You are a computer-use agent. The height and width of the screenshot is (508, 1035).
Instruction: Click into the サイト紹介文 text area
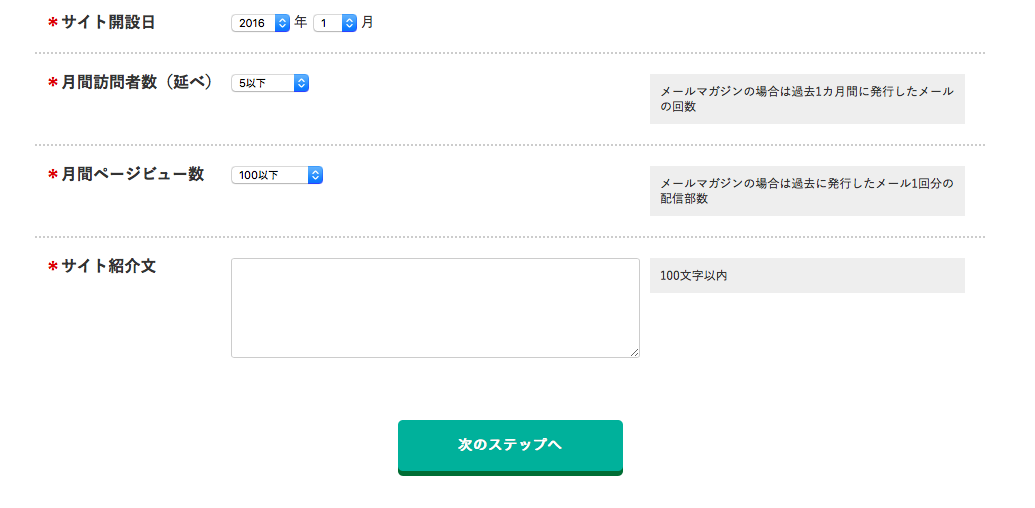pyautogui.click(x=435, y=307)
